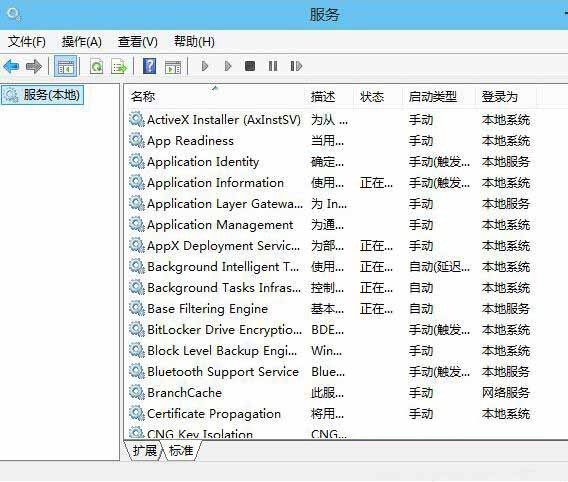
Task: Click gear icon of Block Level Backup row
Action: click(137, 351)
